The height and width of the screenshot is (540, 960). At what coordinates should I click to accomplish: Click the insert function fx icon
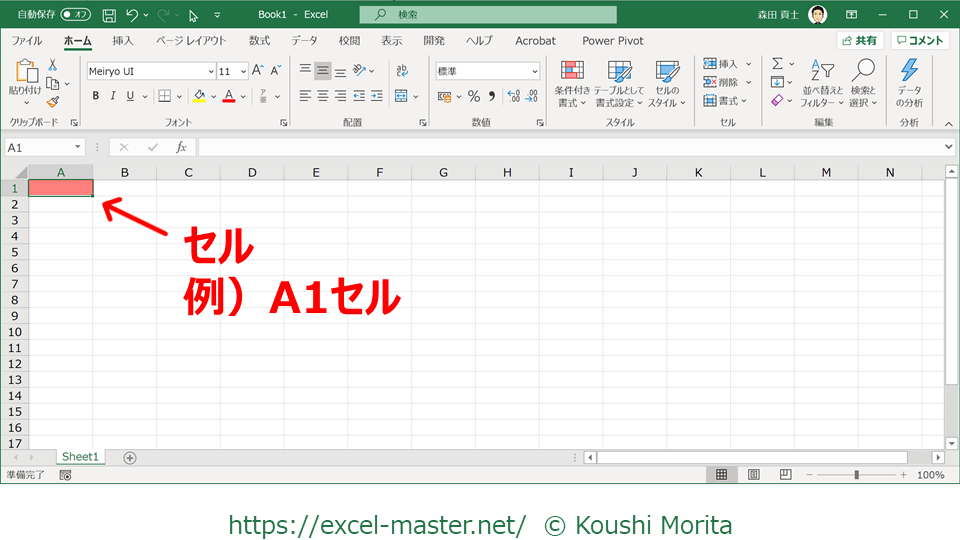[x=181, y=147]
